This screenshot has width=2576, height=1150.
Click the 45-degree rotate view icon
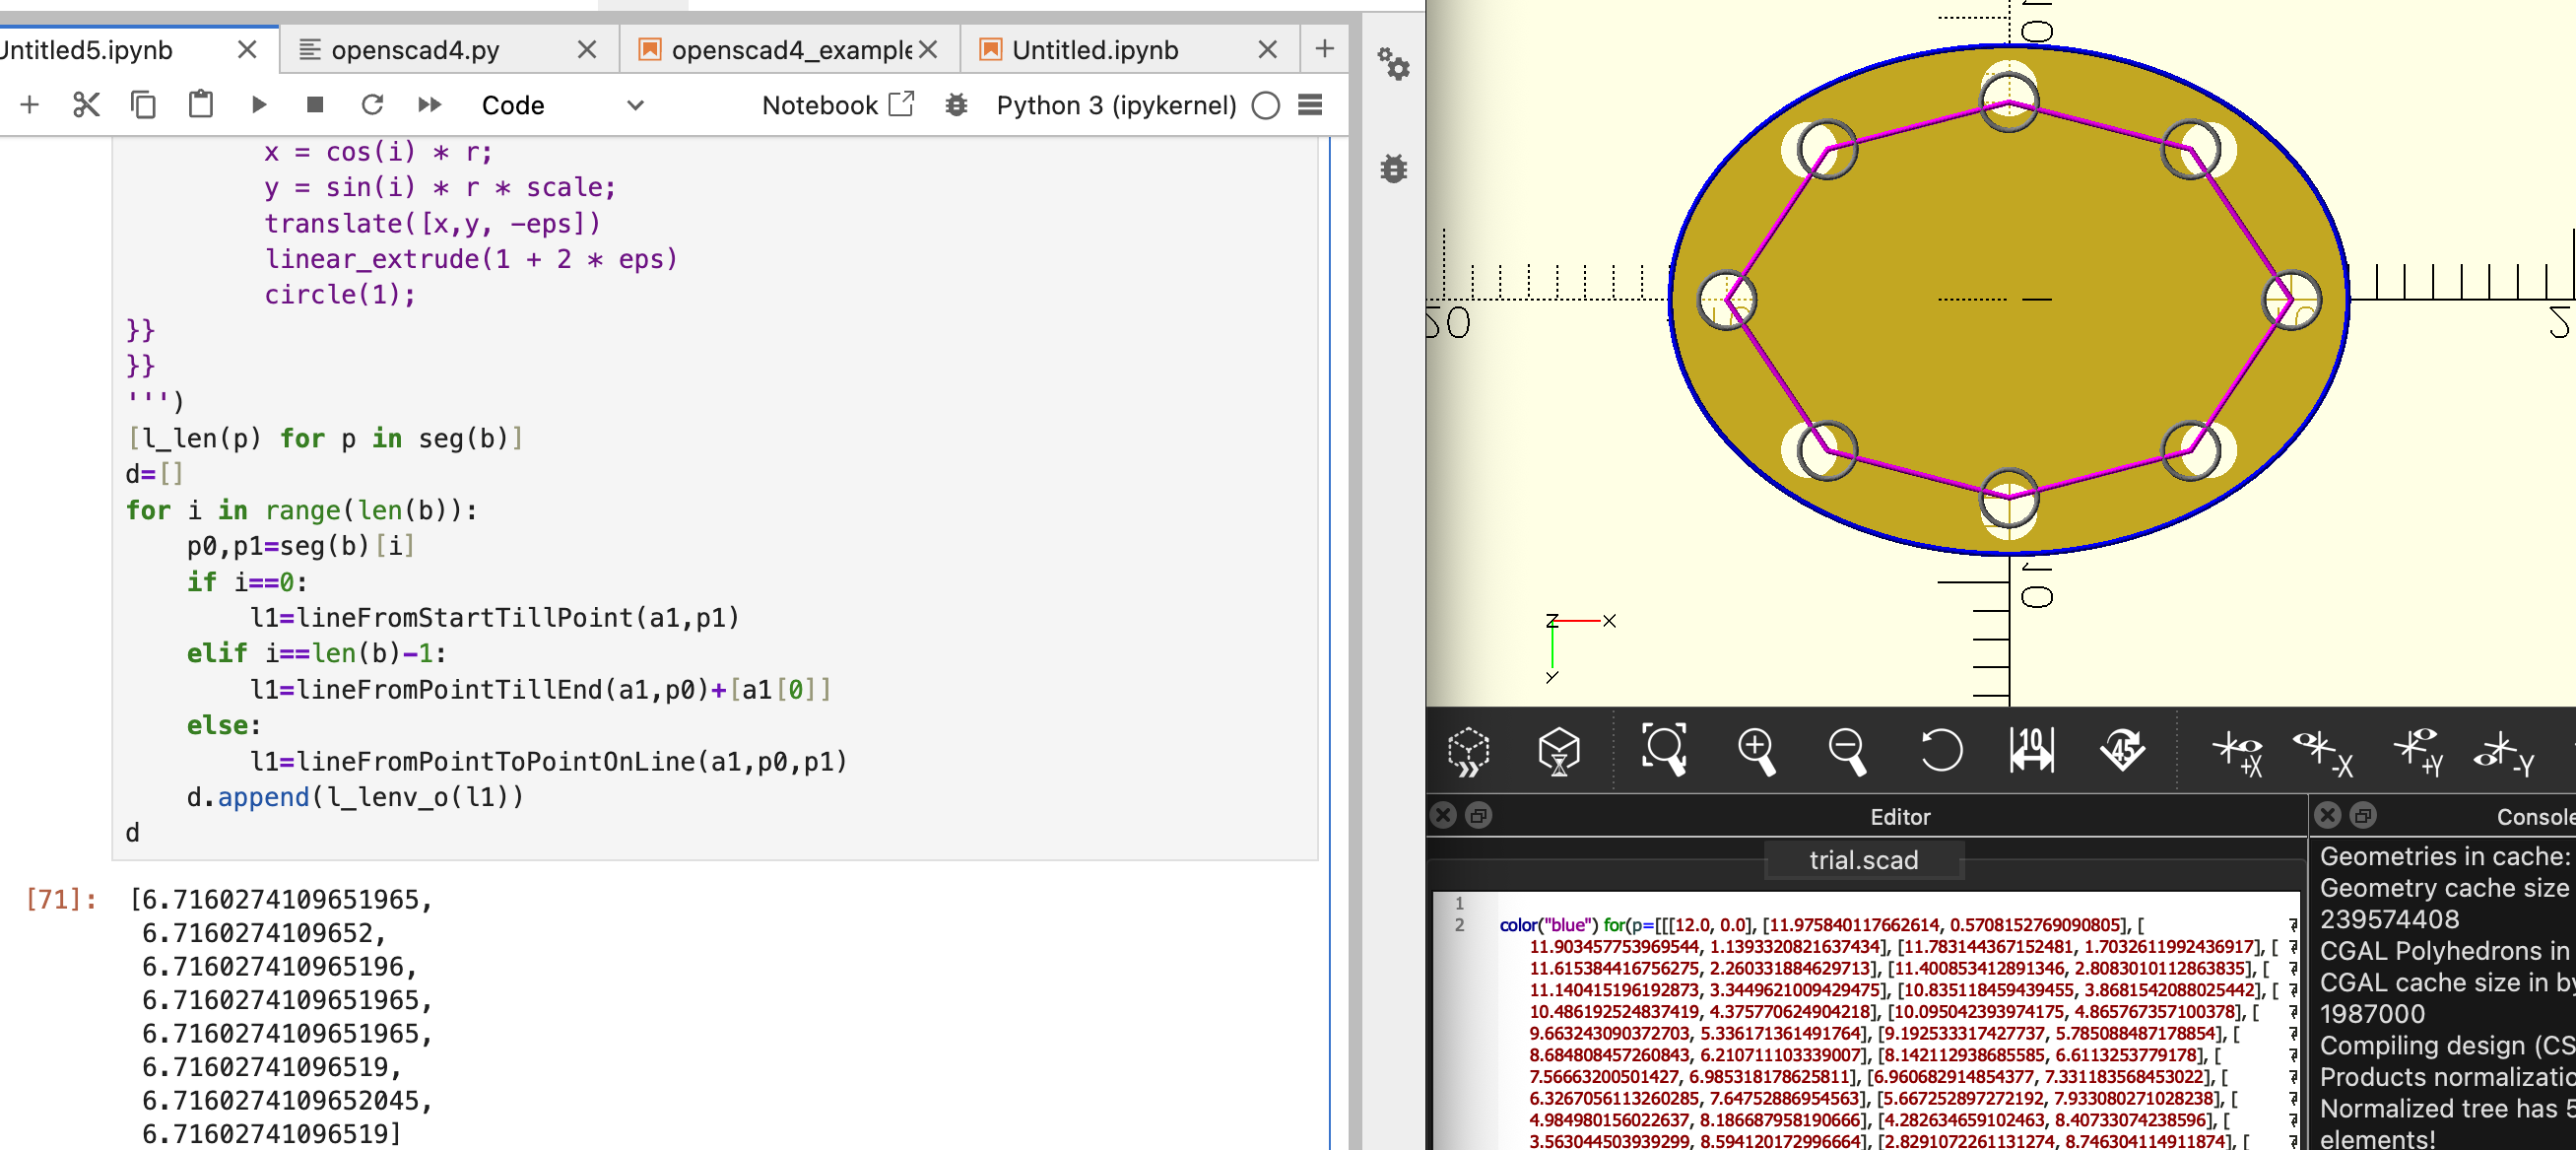coord(2122,749)
